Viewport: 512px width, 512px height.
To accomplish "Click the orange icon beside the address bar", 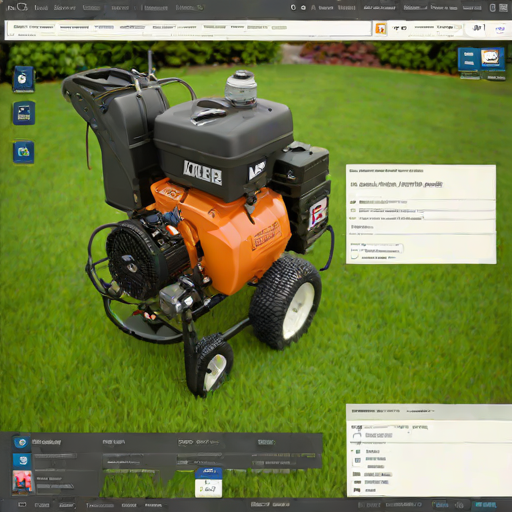I will coord(380,29).
